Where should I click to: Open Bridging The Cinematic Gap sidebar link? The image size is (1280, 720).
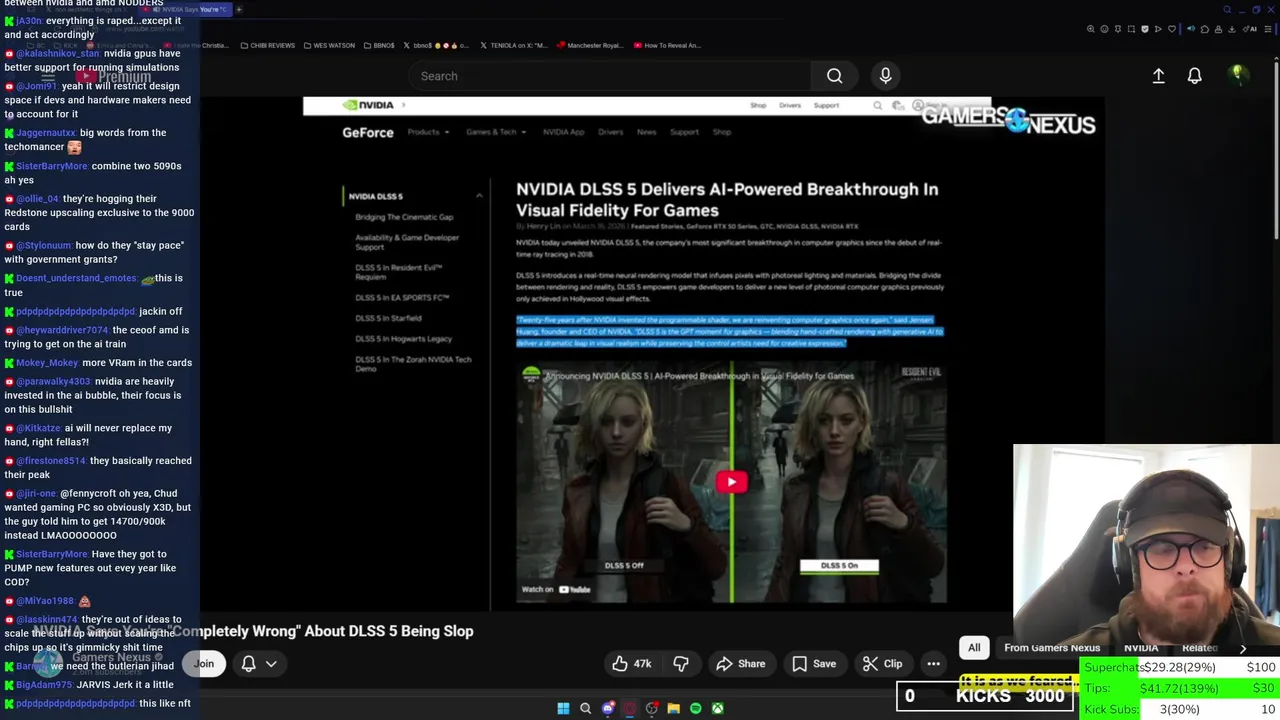click(x=404, y=217)
